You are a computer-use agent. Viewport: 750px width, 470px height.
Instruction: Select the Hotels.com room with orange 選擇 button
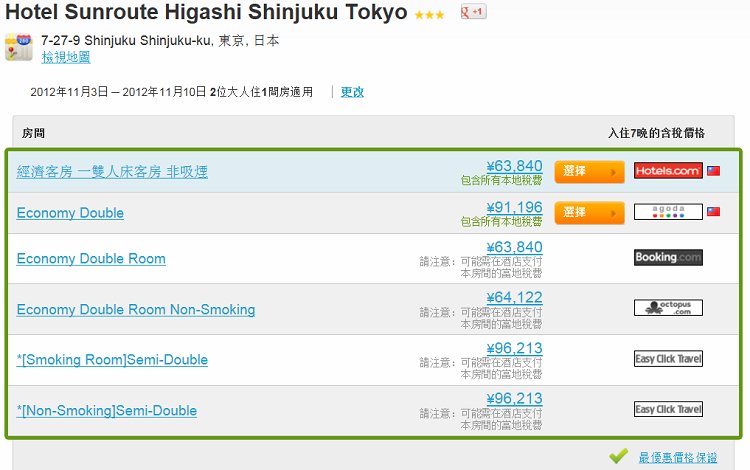tap(589, 172)
